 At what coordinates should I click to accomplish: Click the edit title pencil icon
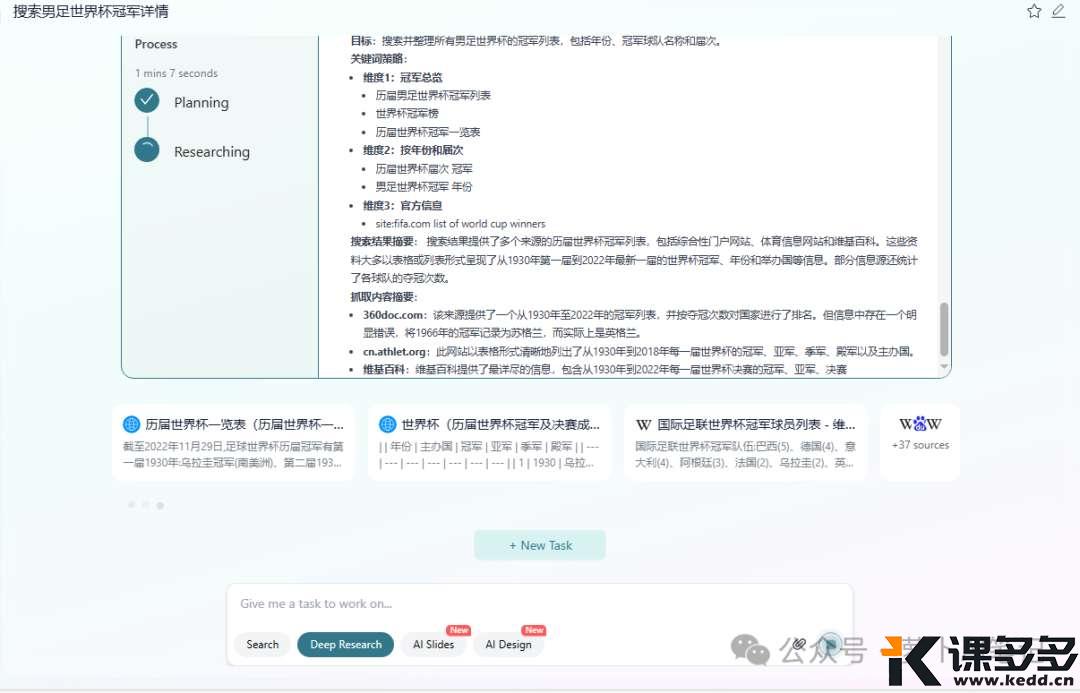[1059, 11]
